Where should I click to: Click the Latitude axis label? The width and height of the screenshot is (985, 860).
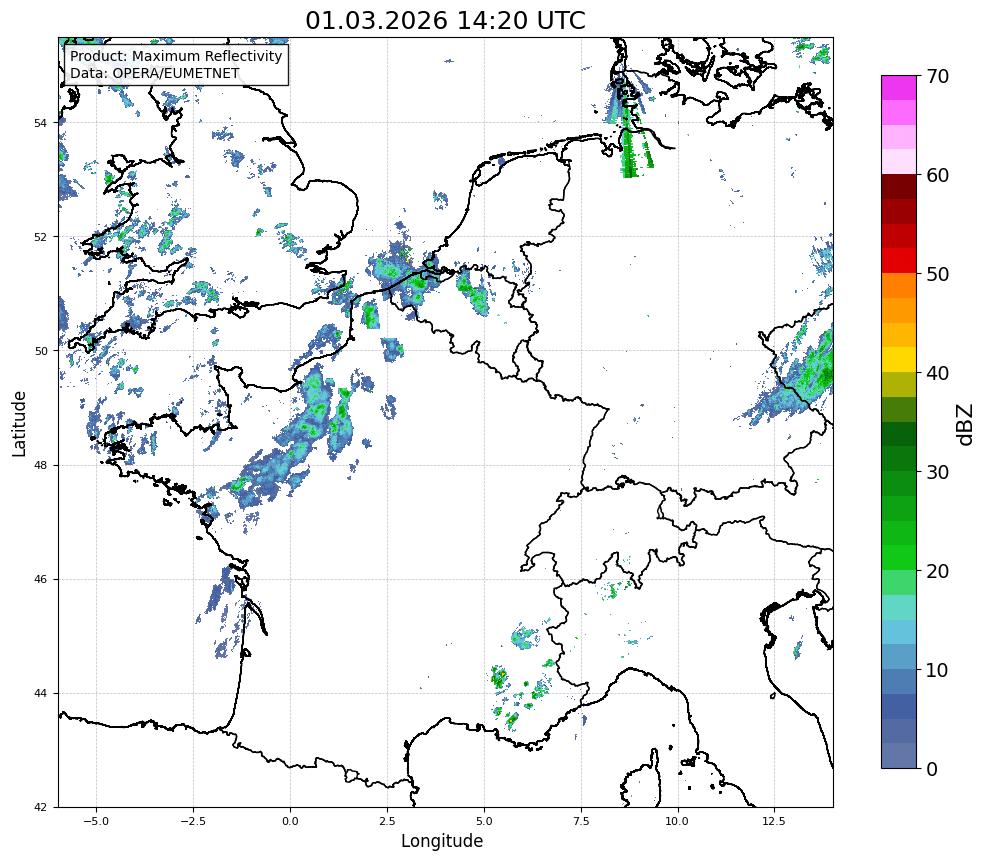(19, 424)
